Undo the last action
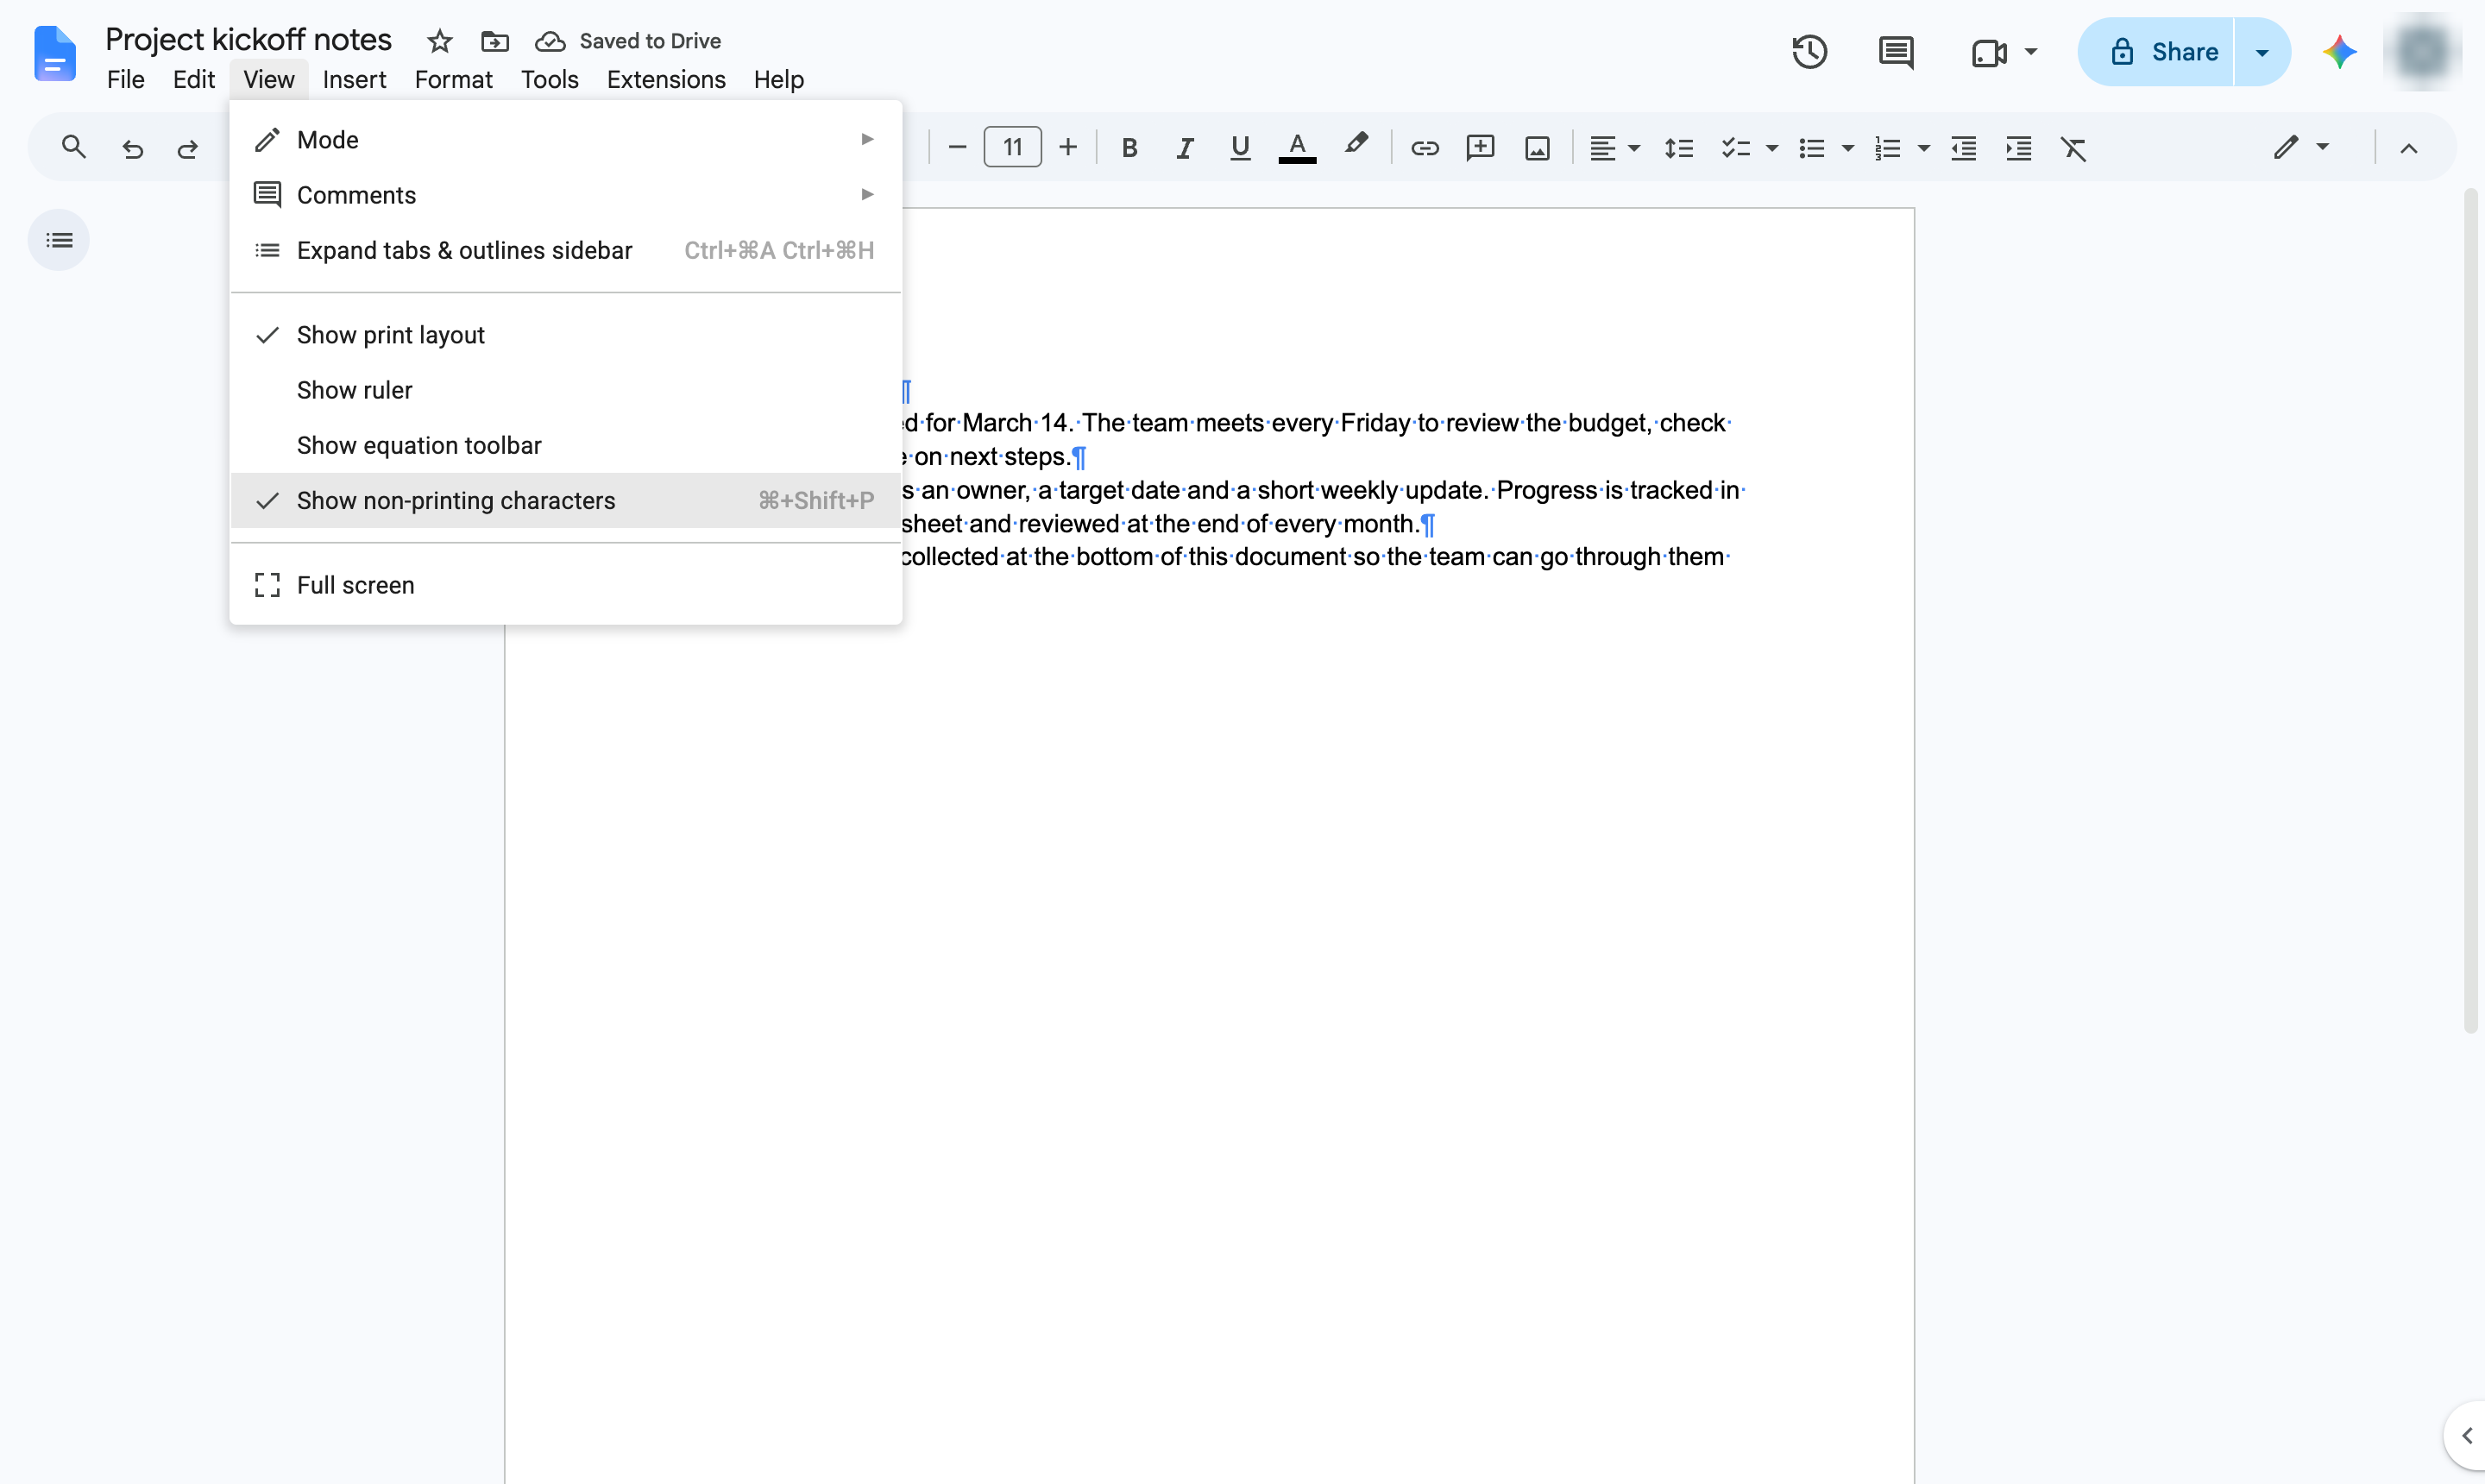The image size is (2485, 1484). pos(132,148)
